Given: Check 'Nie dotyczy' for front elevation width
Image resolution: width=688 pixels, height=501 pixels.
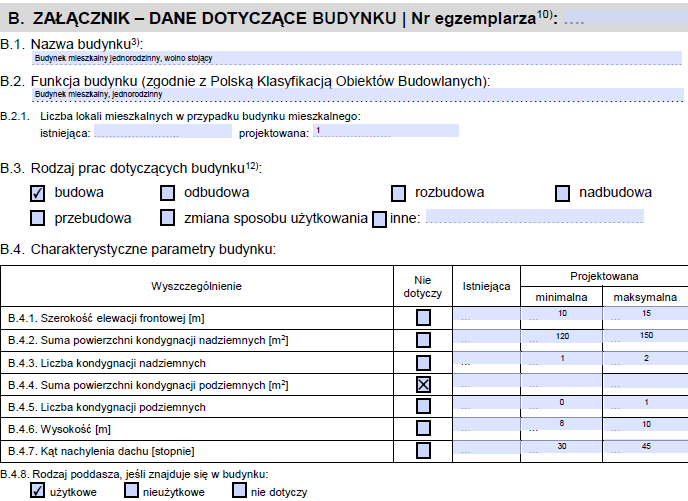Looking at the screenshot, I should 424,318.
